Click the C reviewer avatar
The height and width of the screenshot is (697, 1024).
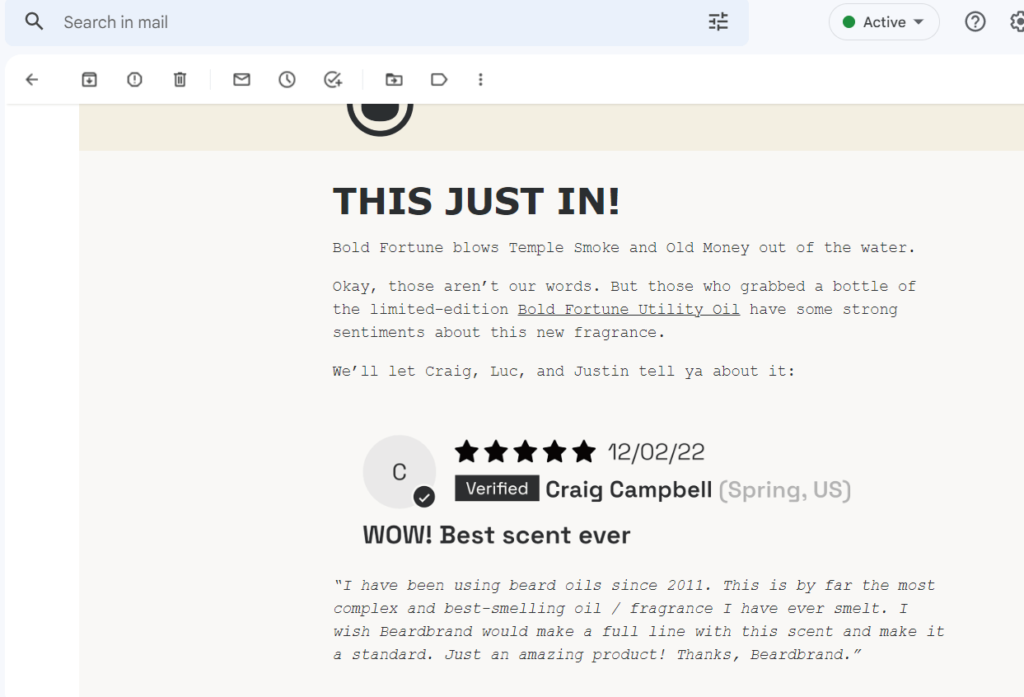coord(399,472)
